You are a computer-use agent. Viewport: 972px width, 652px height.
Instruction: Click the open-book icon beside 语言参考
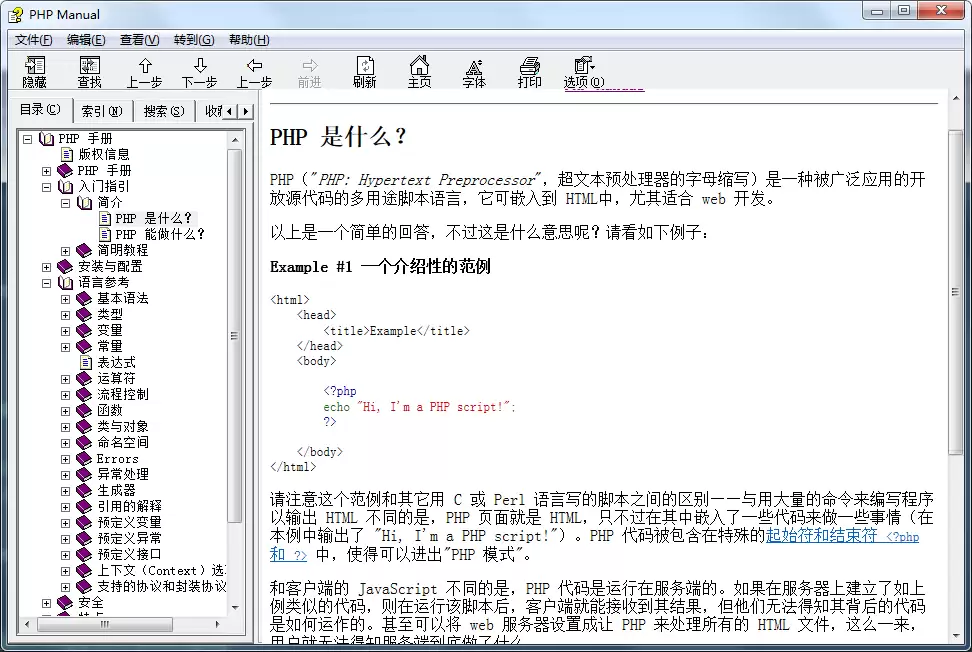click(65, 283)
